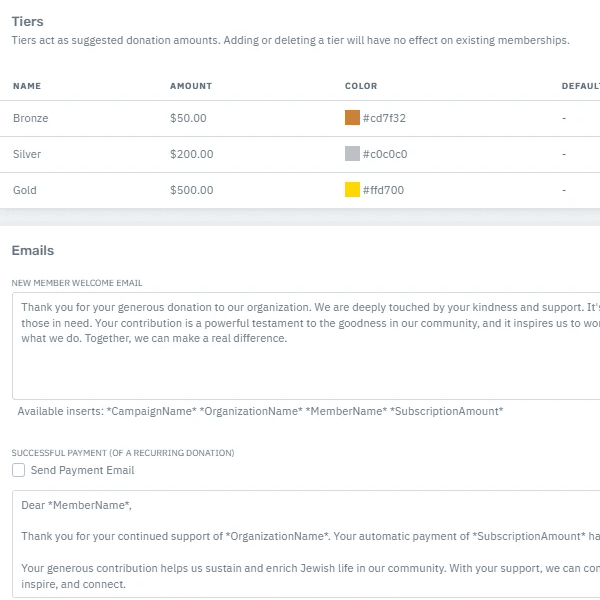Click the Color column header
This screenshot has height=600, width=600.
tap(361, 86)
